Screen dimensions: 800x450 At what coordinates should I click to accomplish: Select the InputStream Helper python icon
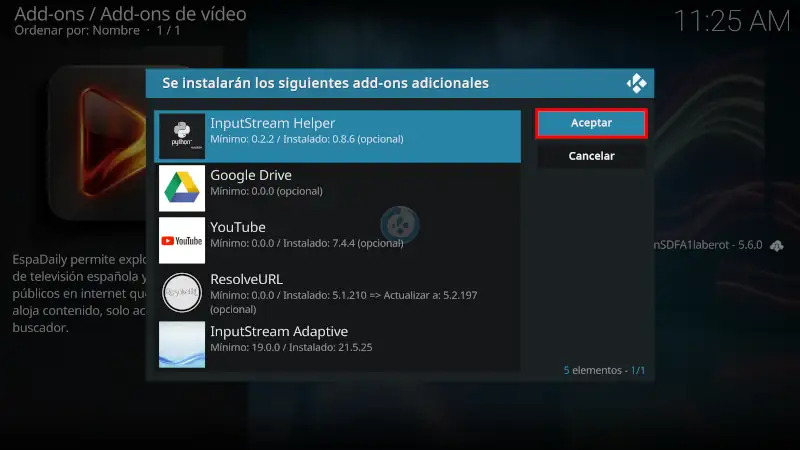coord(182,136)
